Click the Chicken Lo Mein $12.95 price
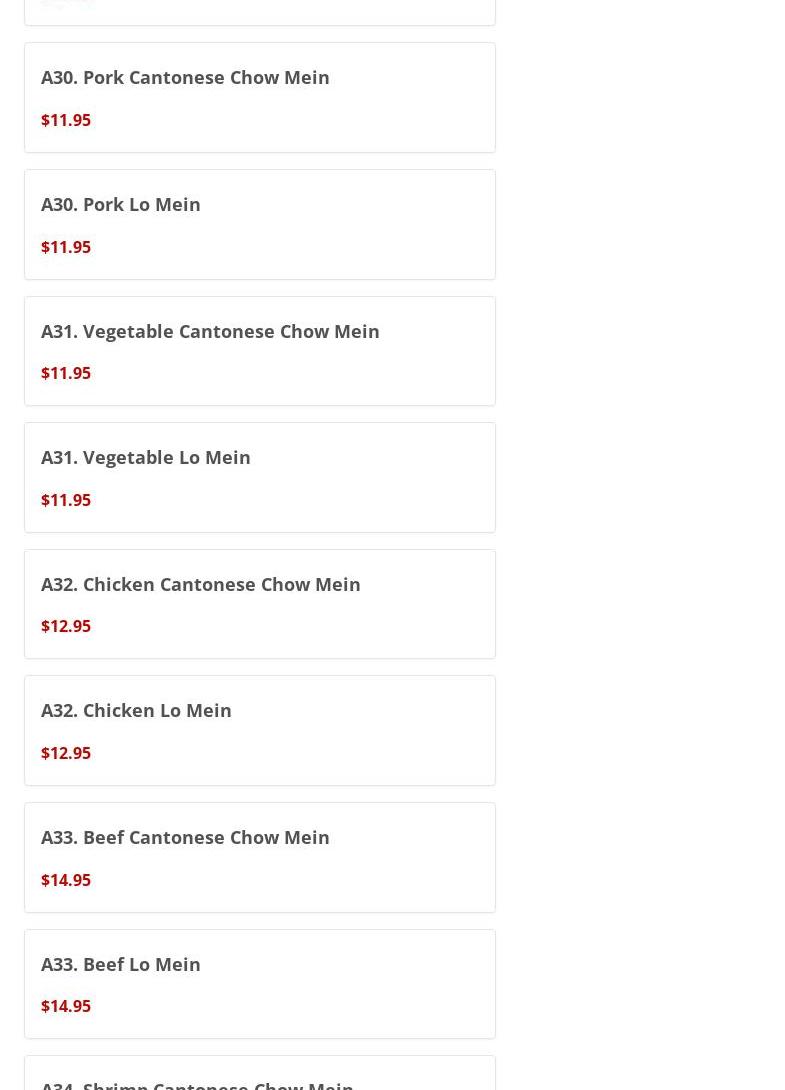The width and height of the screenshot is (785, 1090). (x=66, y=753)
